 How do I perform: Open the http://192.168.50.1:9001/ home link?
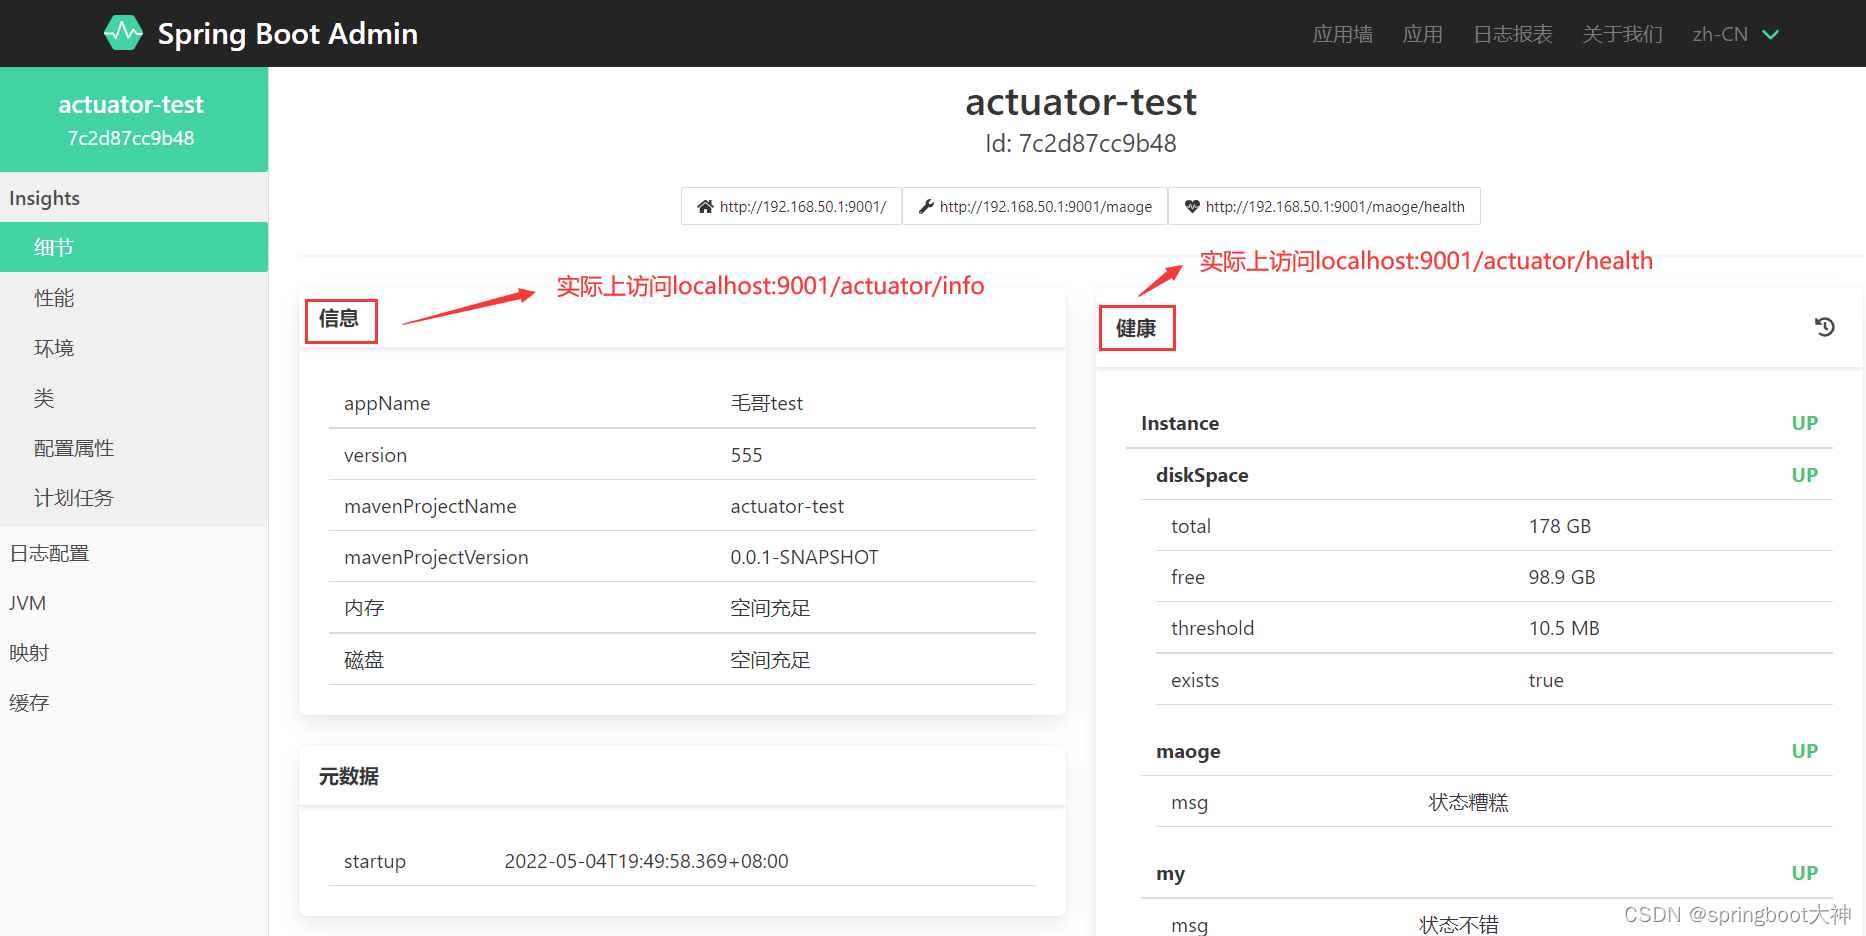[x=791, y=206]
